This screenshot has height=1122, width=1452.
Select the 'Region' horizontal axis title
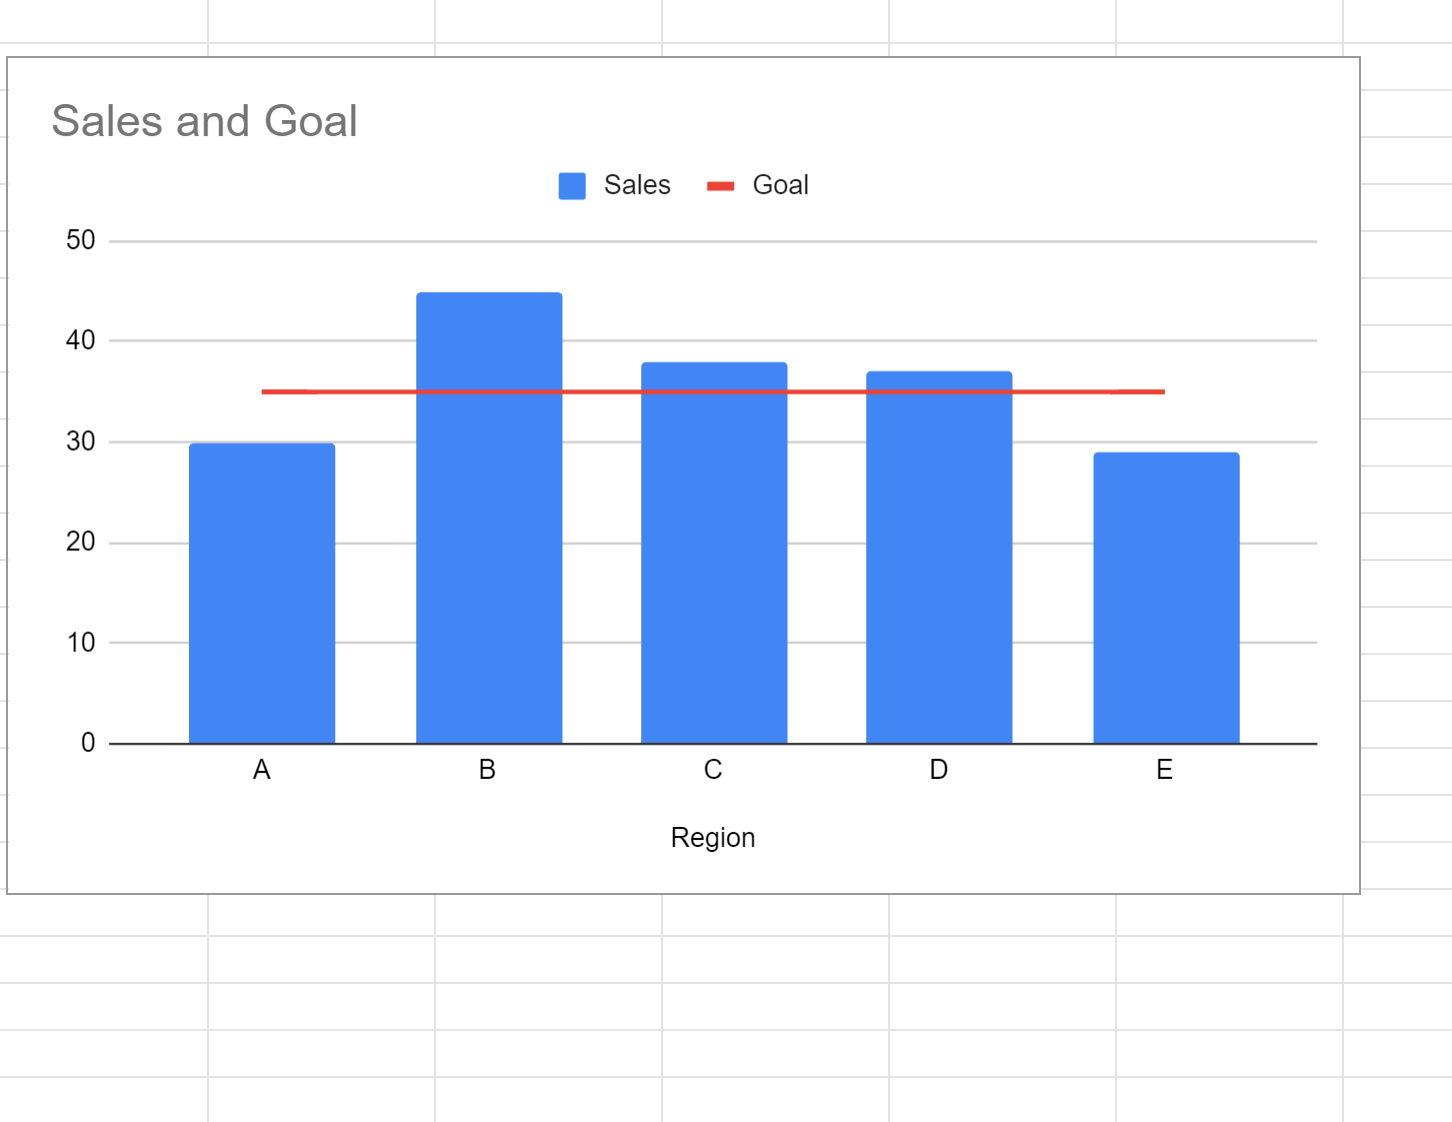coord(712,837)
